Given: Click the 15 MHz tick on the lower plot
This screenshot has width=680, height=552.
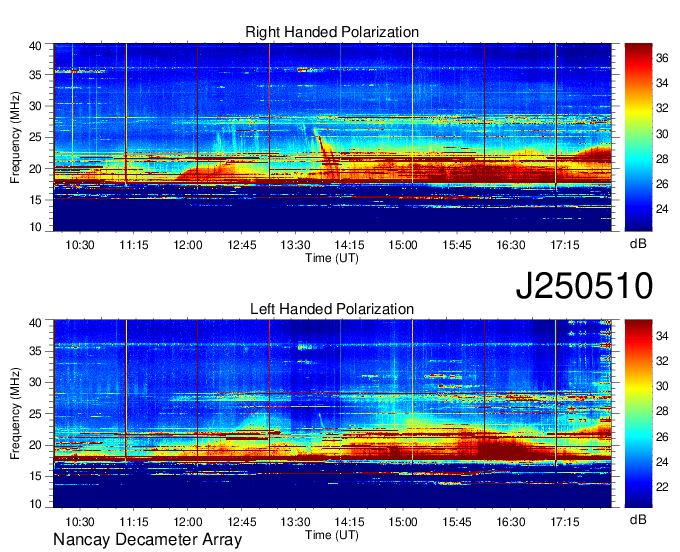Looking at the screenshot, I should [x=35, y=476].
